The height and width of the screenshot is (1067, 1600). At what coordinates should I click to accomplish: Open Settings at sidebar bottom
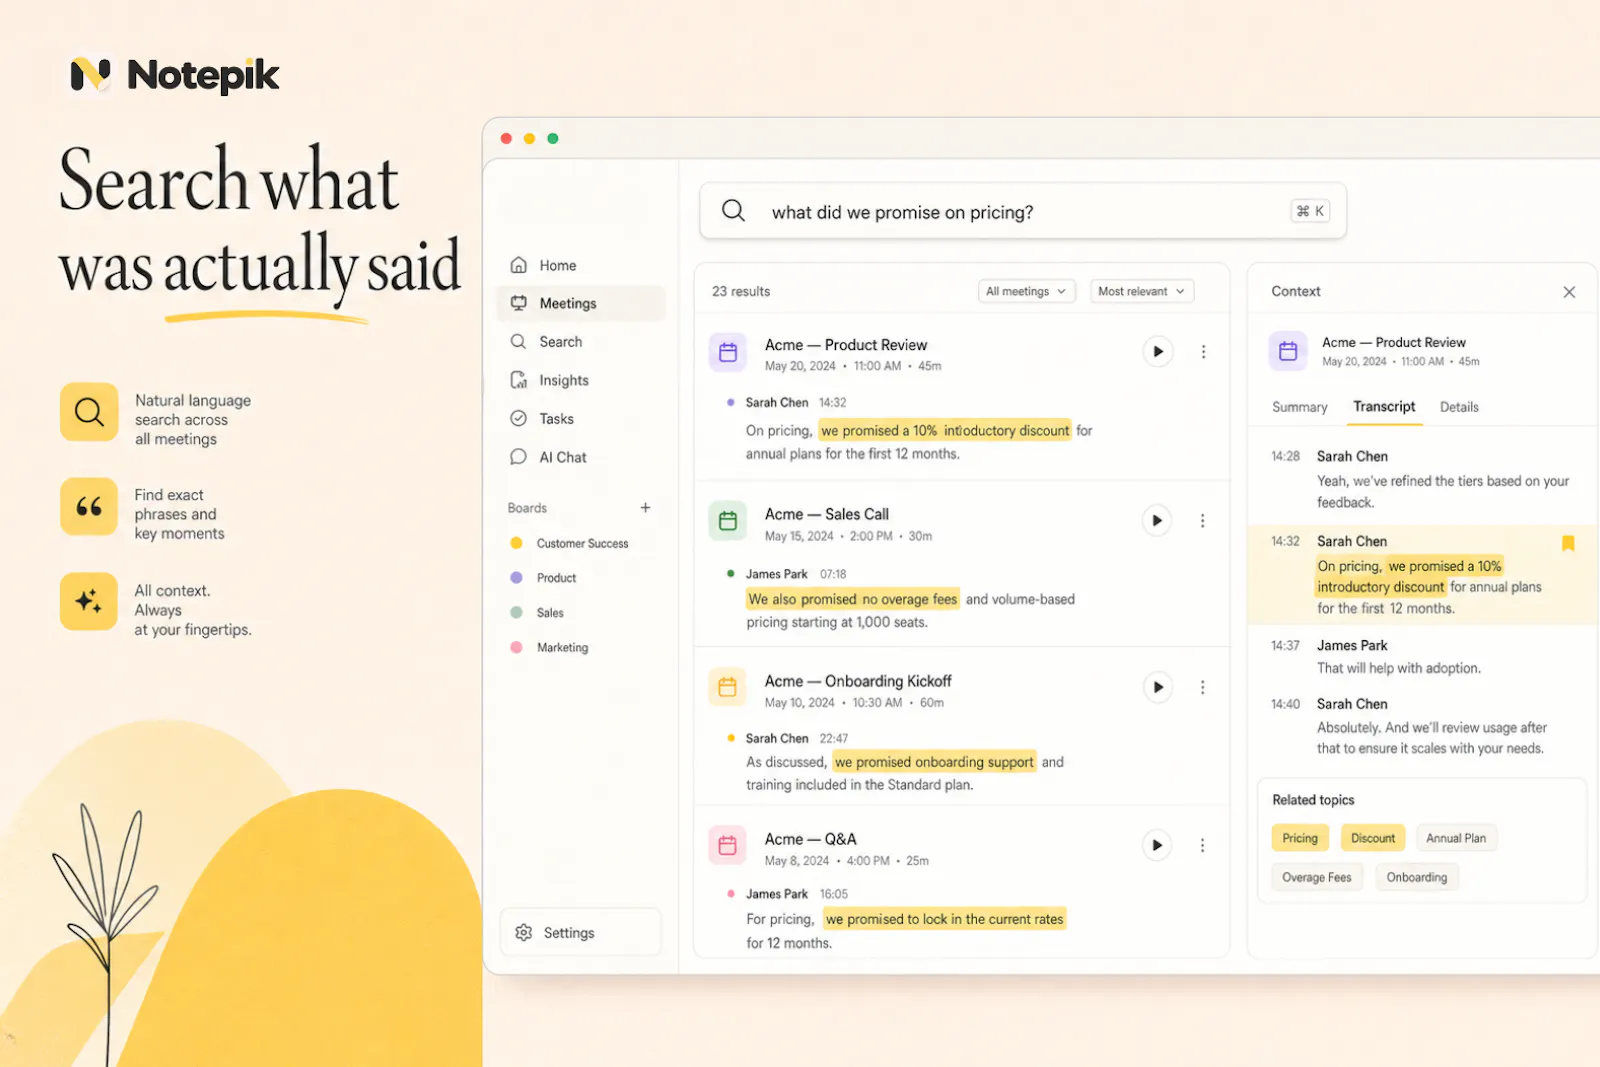pyautogui.click(x=580, y=932)
